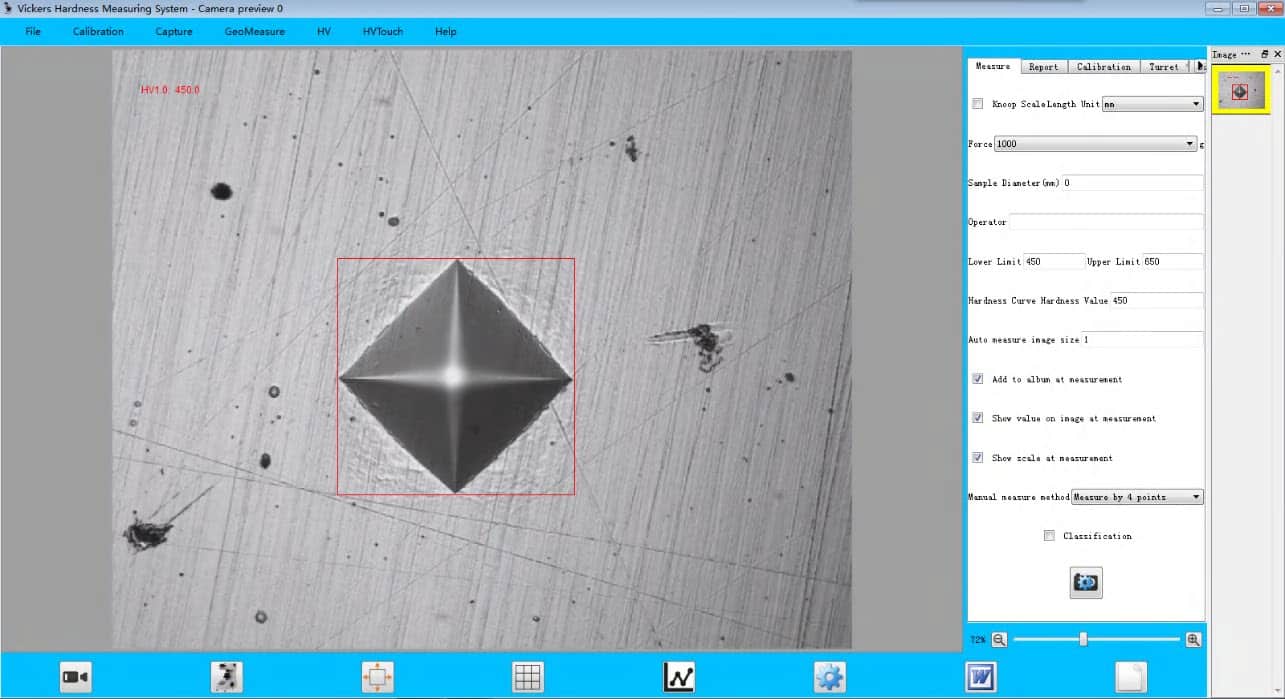This screenshot has width=1285, height=699.
Task: Enable the Classification checkbox
Action: click(x=1049, y=535)
